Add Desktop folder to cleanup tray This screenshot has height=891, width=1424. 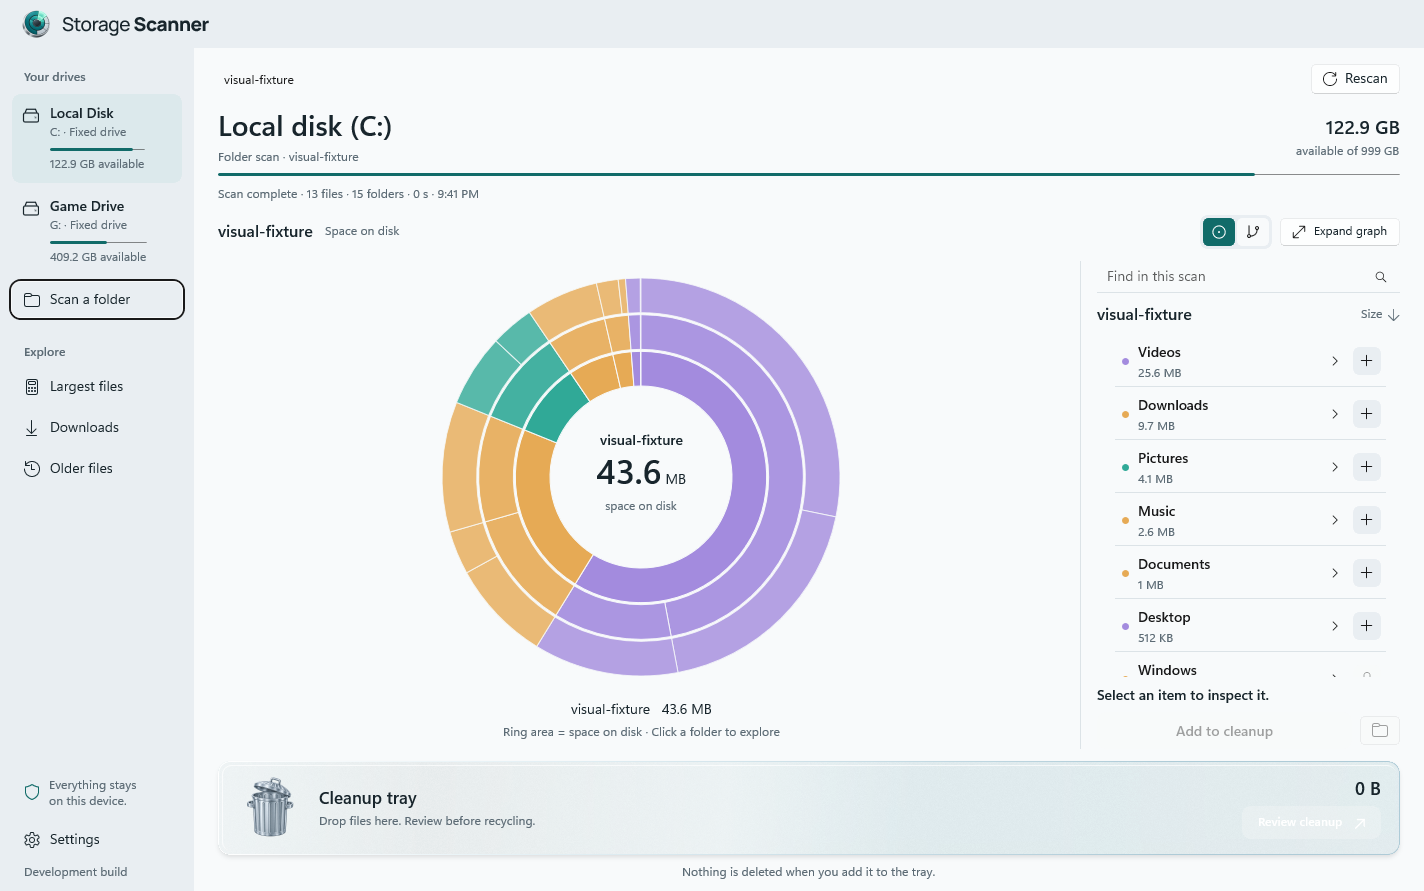point(1366,626)
